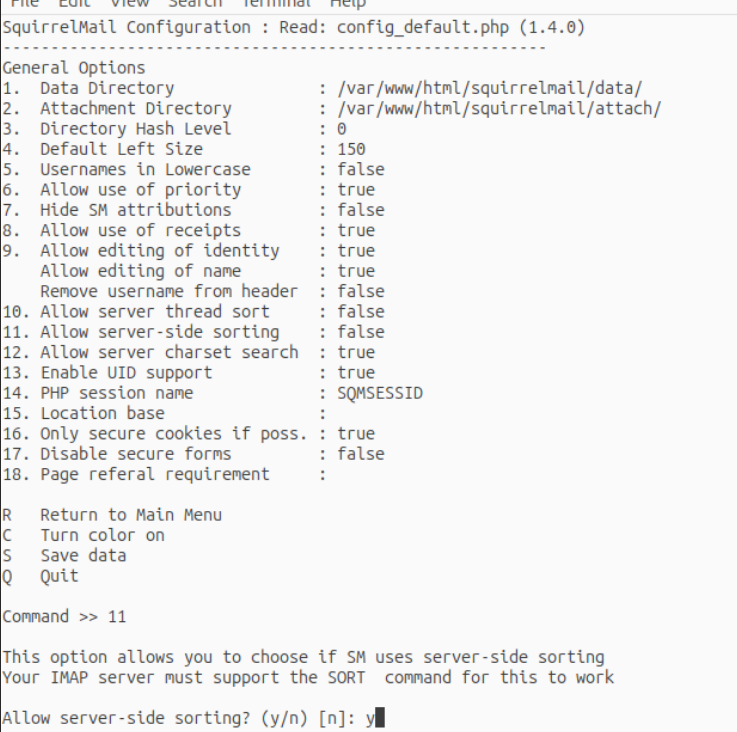Screen dimensions: 737x732
Task: Open the Edit menu
Action: pyautogui.click(x=74, y=4)
